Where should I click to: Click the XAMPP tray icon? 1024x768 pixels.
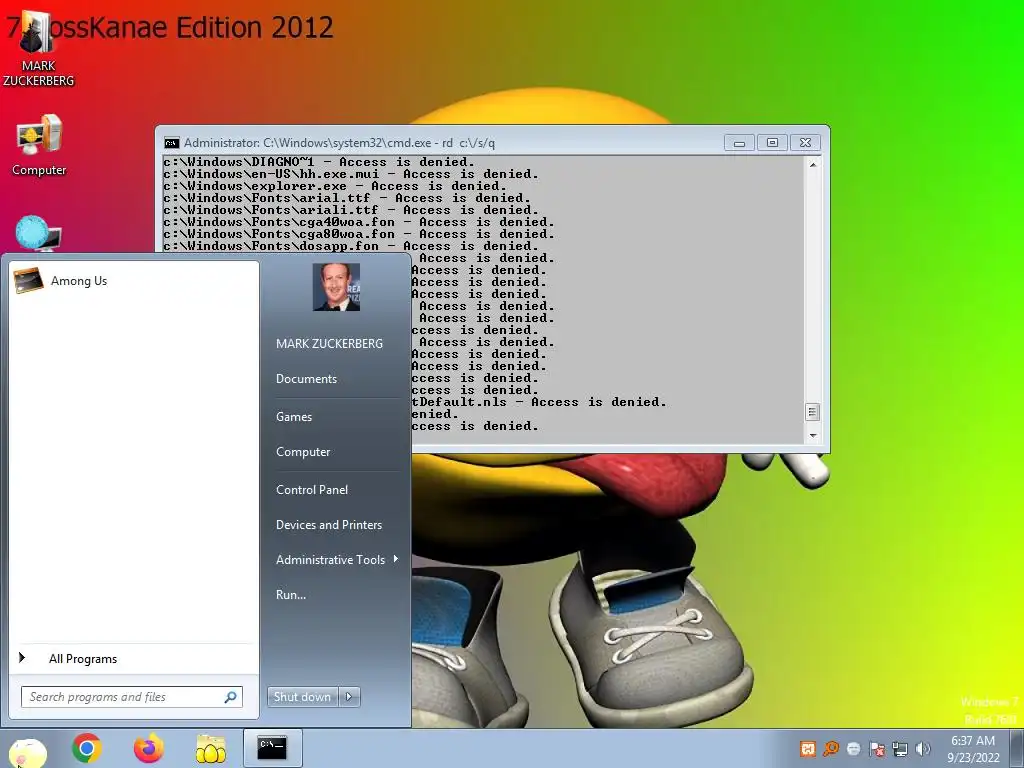click(x=808, y=749)
